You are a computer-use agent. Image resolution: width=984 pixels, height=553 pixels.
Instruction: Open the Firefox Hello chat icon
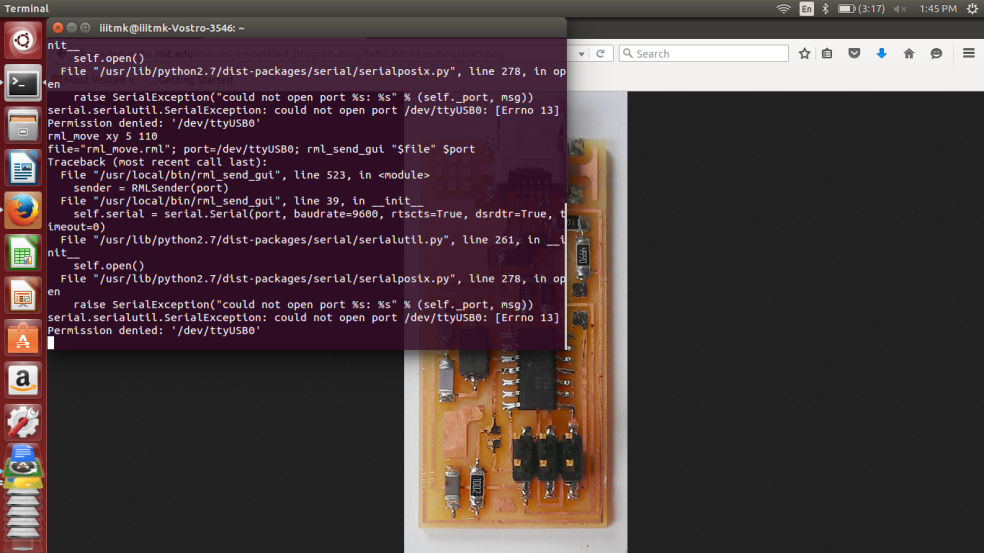(936, 53)
